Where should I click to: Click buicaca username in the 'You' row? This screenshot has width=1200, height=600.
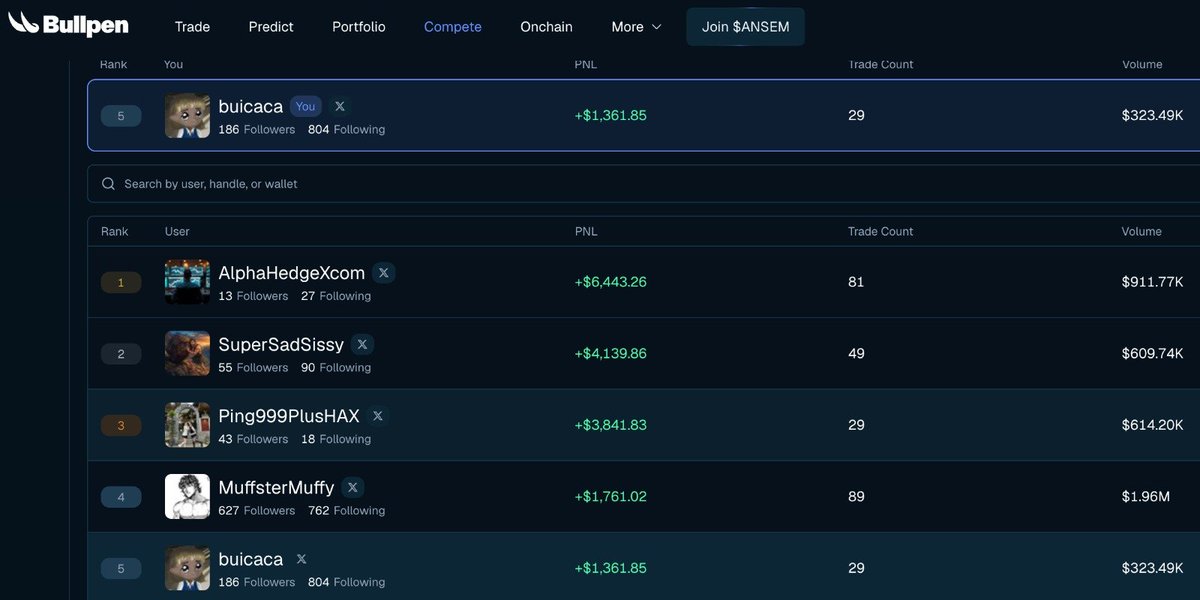250,106
